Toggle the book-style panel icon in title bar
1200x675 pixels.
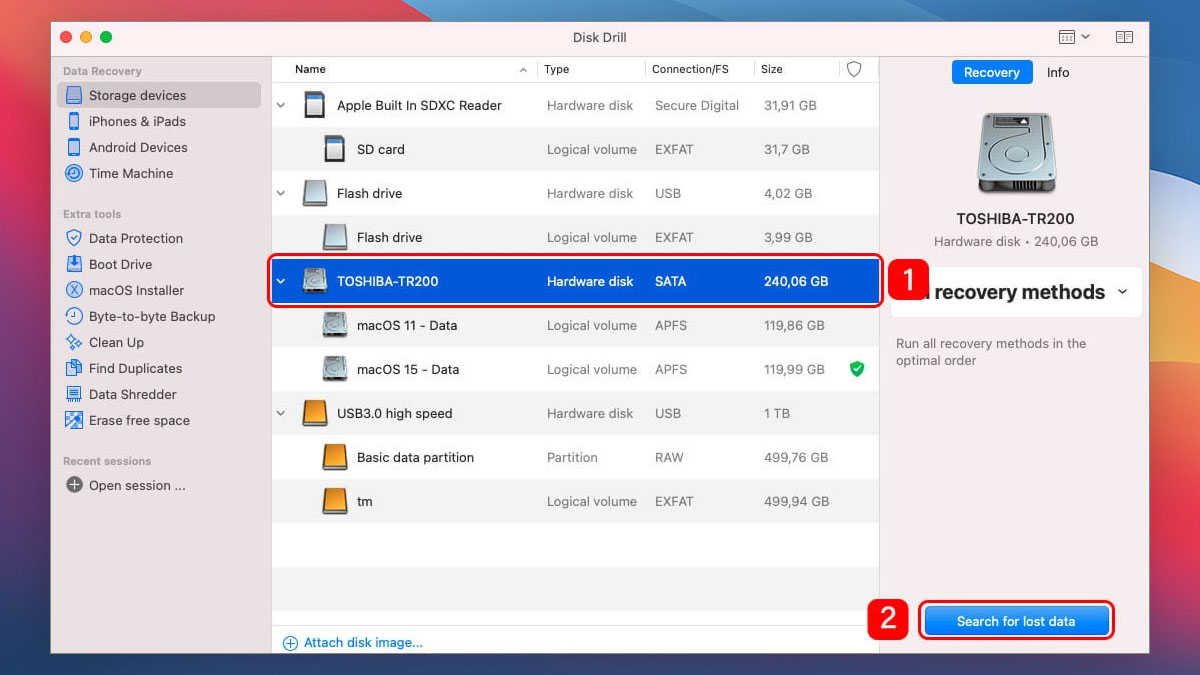(1124, 37)
